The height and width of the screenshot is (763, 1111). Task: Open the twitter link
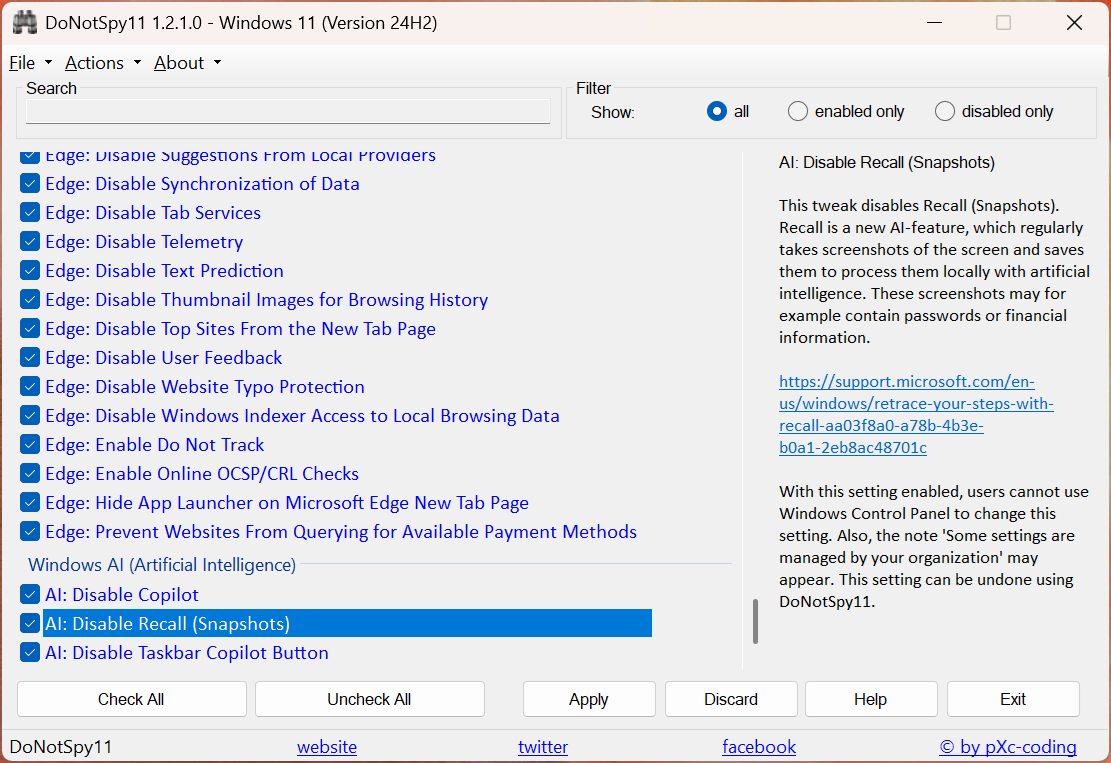[x=543, y=747]
